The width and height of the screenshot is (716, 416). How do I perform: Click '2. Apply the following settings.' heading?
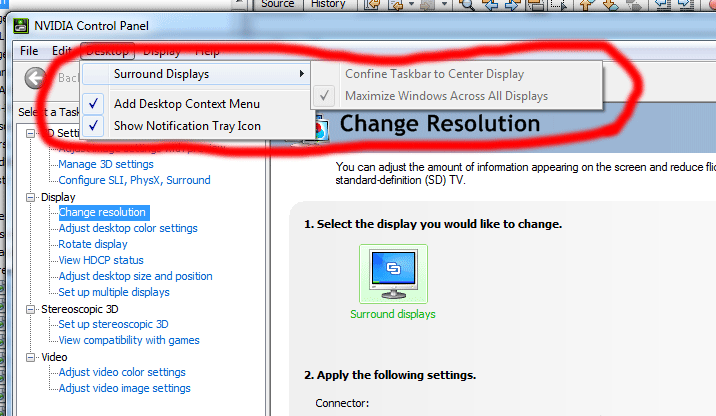click(390, 375)
